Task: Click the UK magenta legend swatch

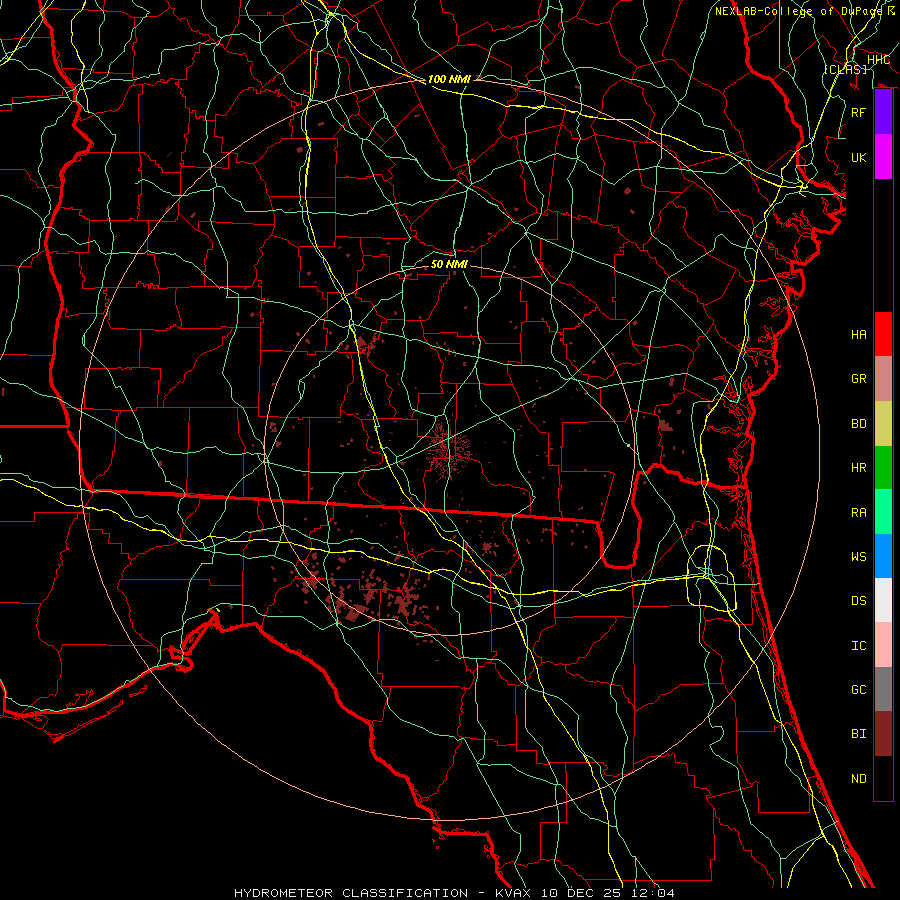Action: click(883, 157)
